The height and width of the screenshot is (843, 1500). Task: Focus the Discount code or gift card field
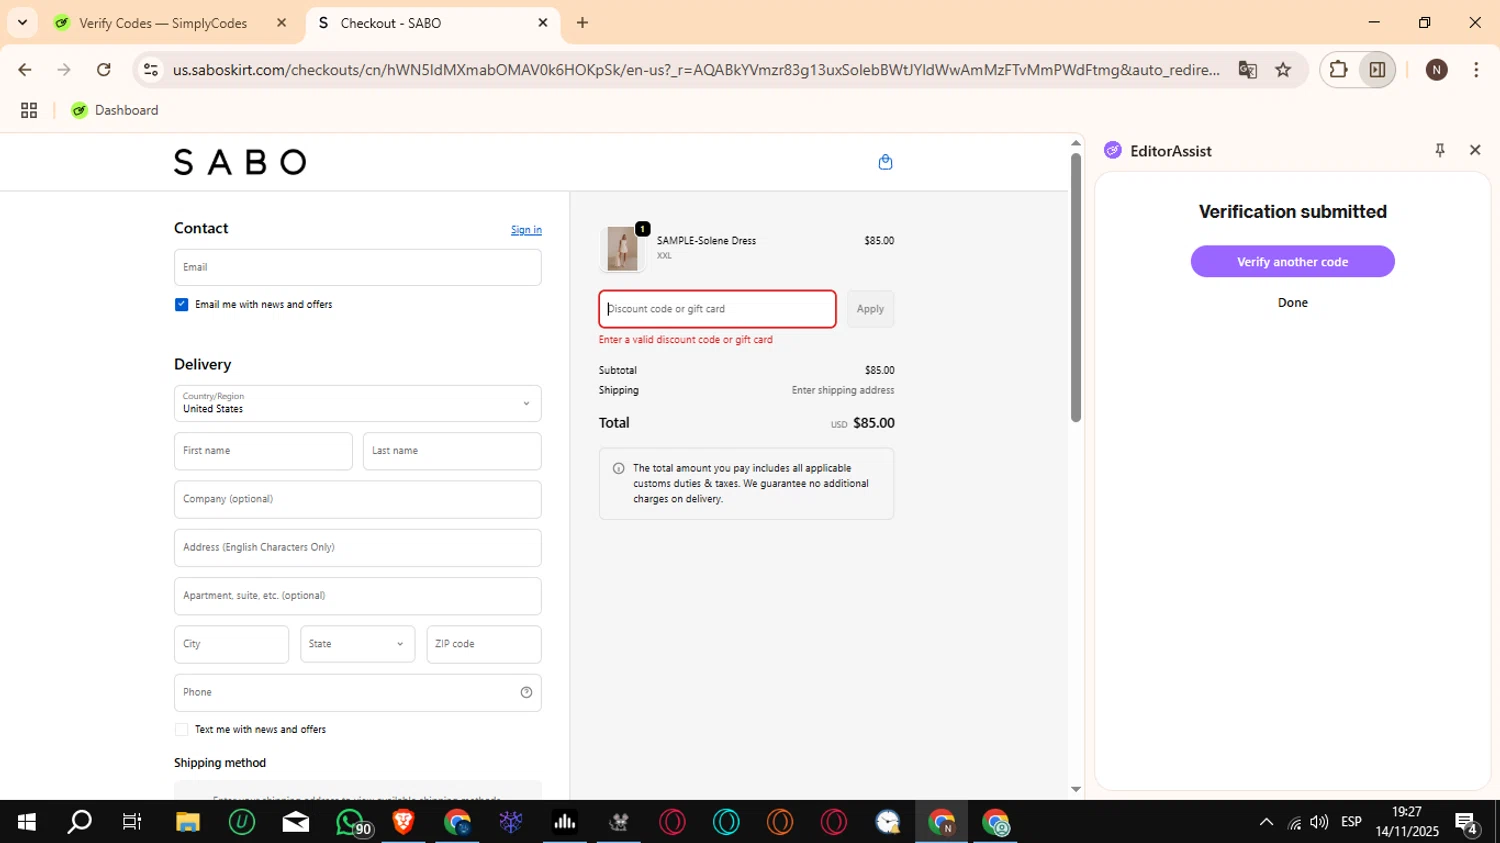click(x=717, y=309)
